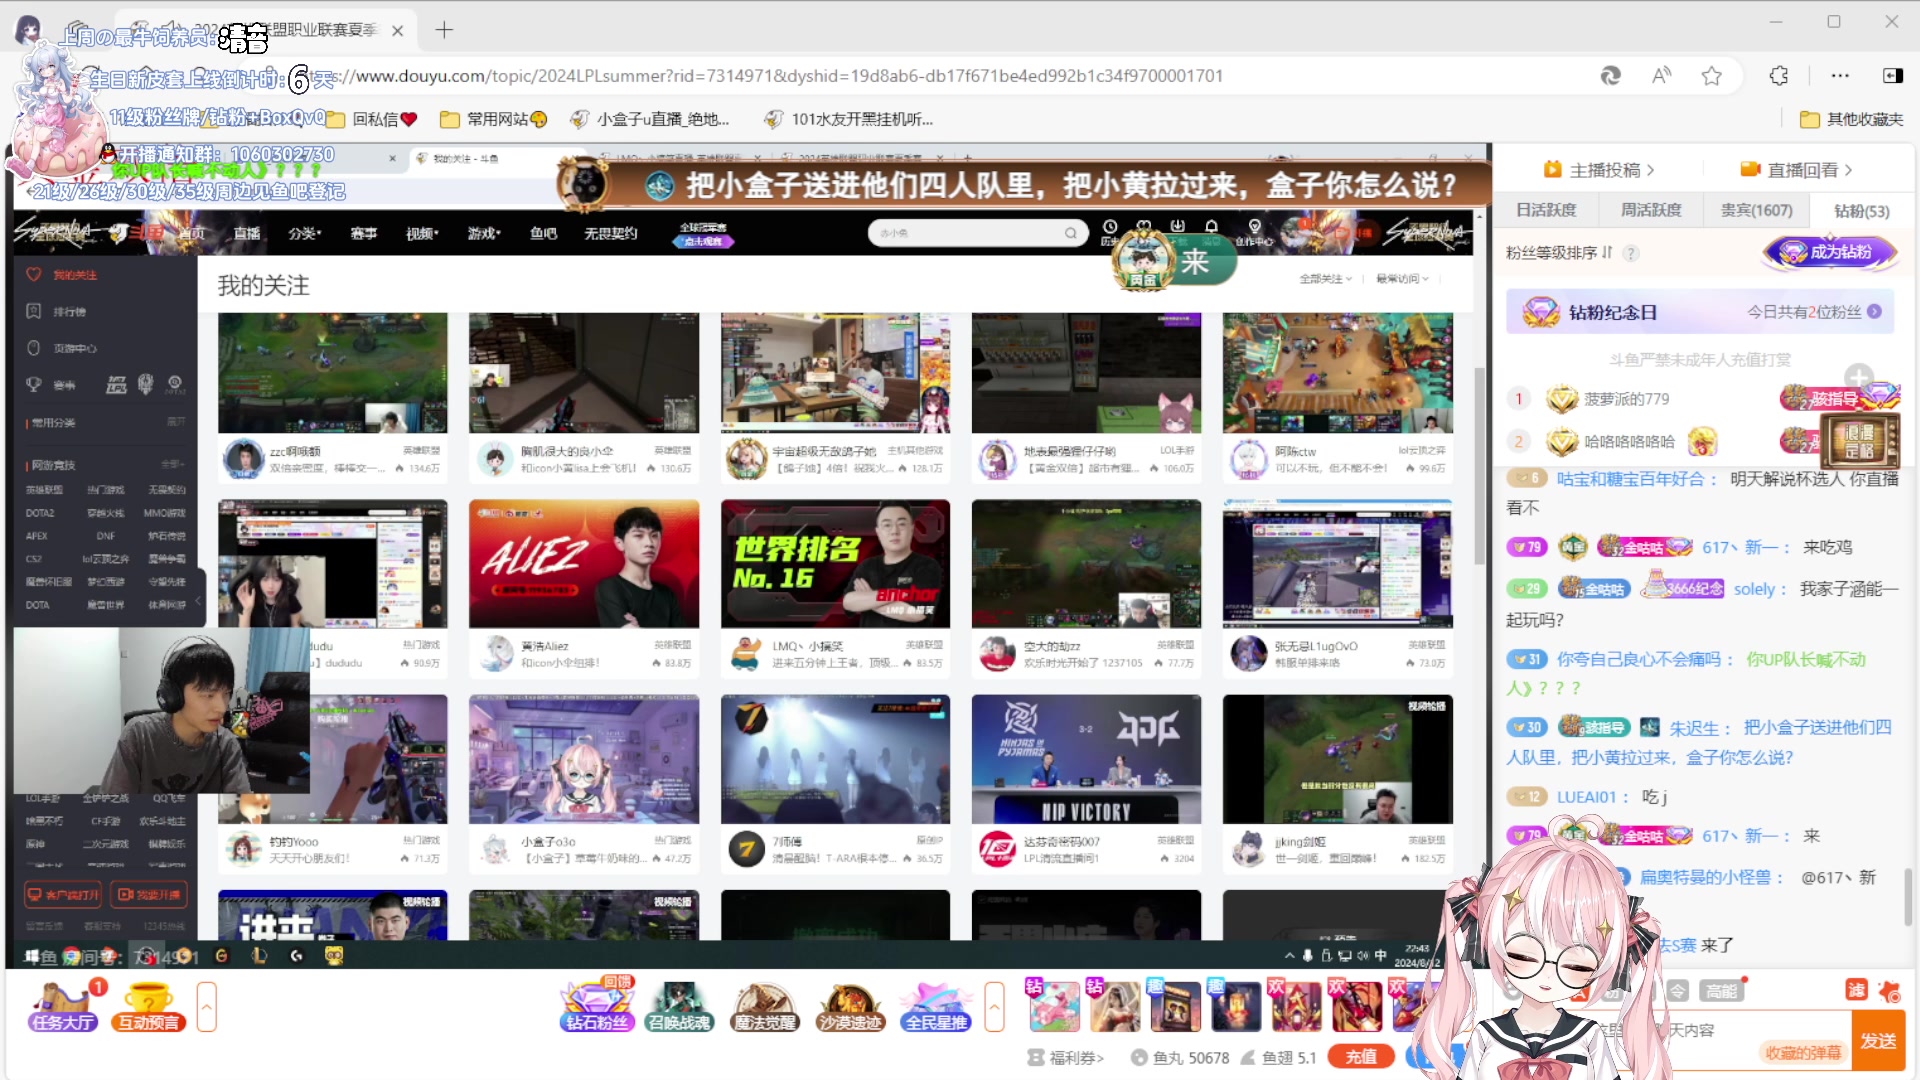
Task: Select 我的关注 heart icon in the sidebar
Action: click(34, 274)
